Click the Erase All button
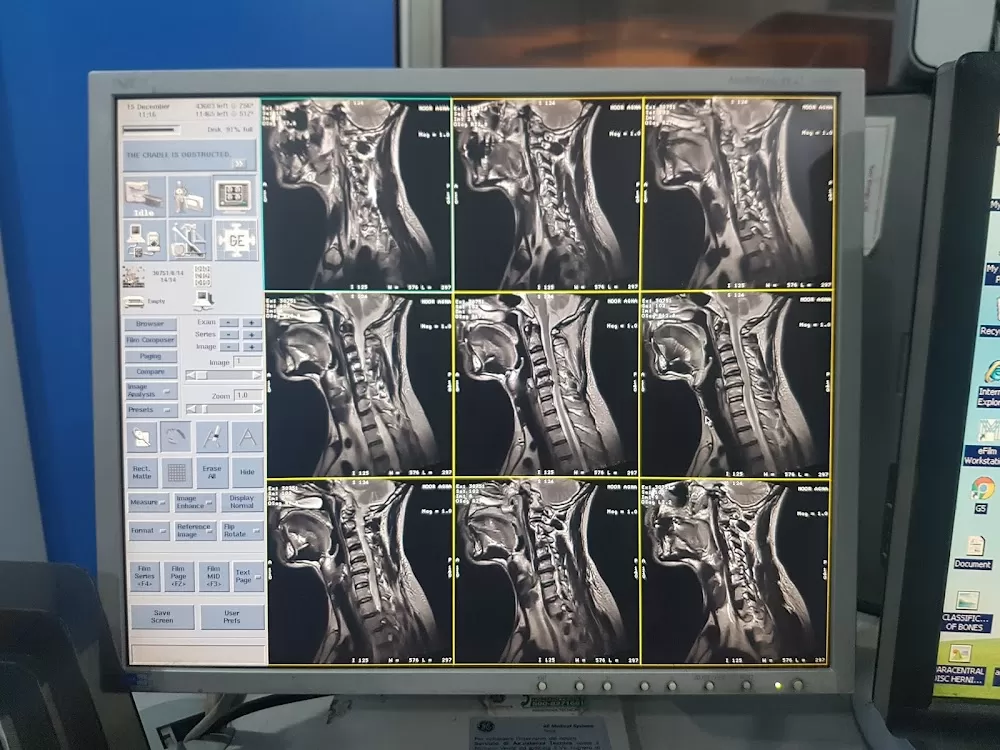This screenshot has width=1000, height=750. point(212,473)
